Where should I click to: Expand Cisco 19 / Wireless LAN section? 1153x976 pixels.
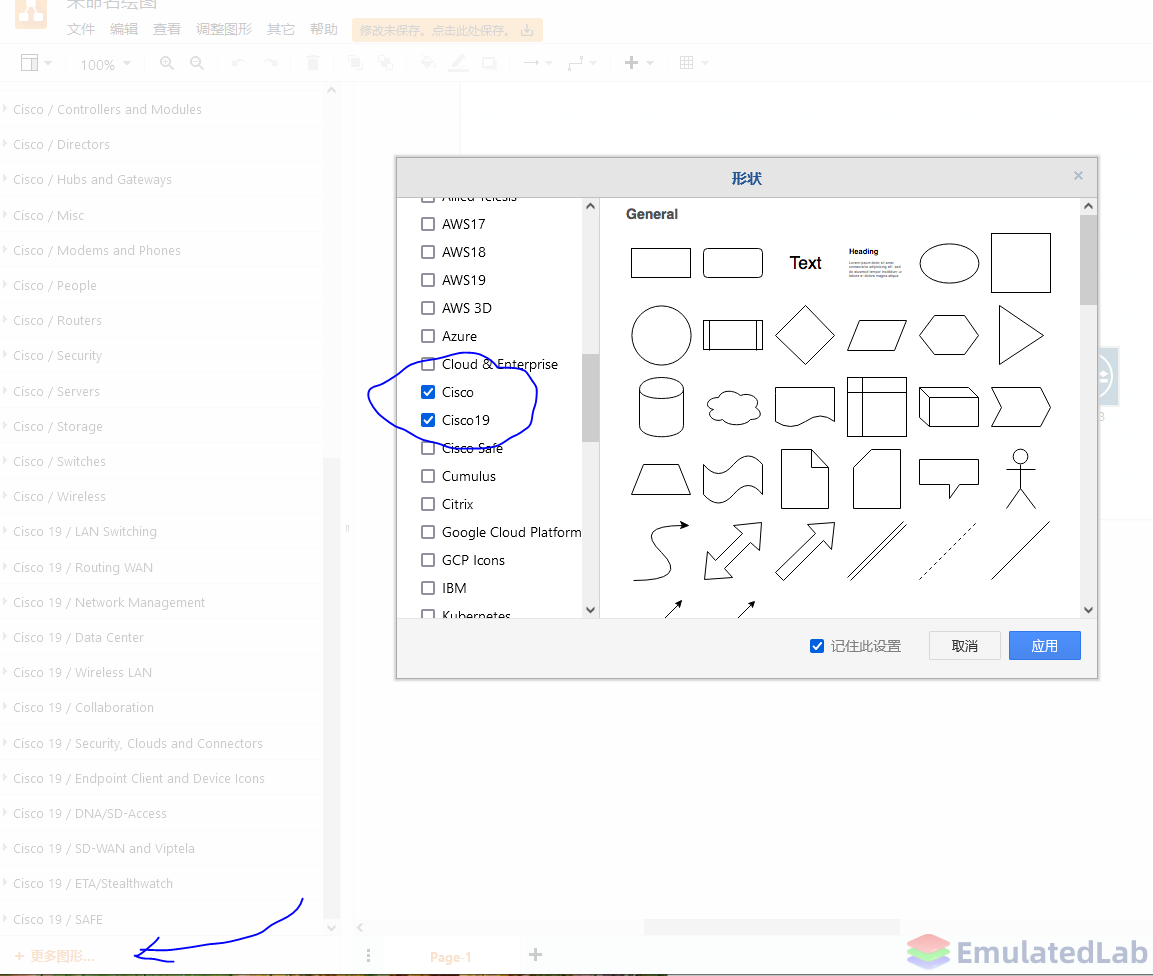[x=162, y=672]
